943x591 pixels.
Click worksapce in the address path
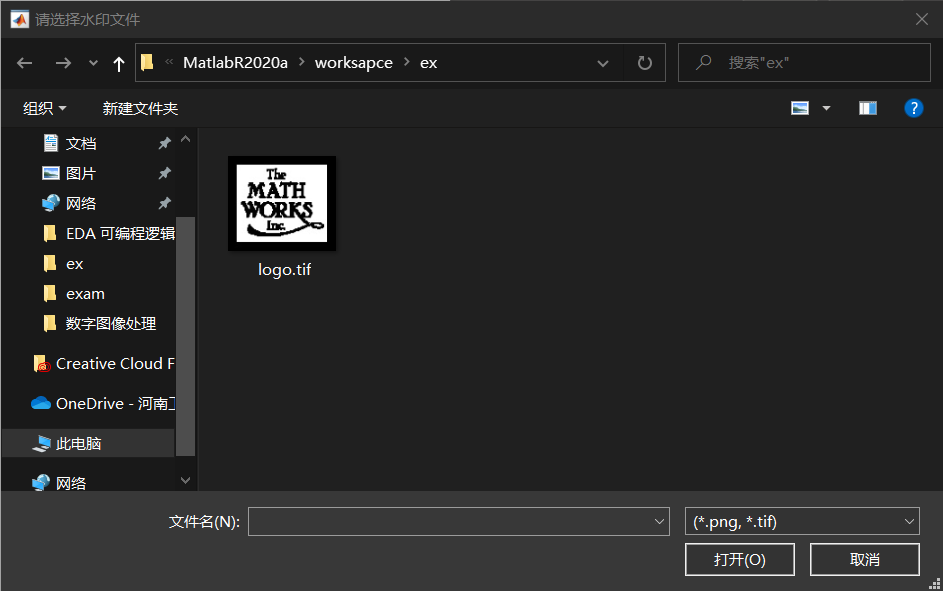pos(354,63)
